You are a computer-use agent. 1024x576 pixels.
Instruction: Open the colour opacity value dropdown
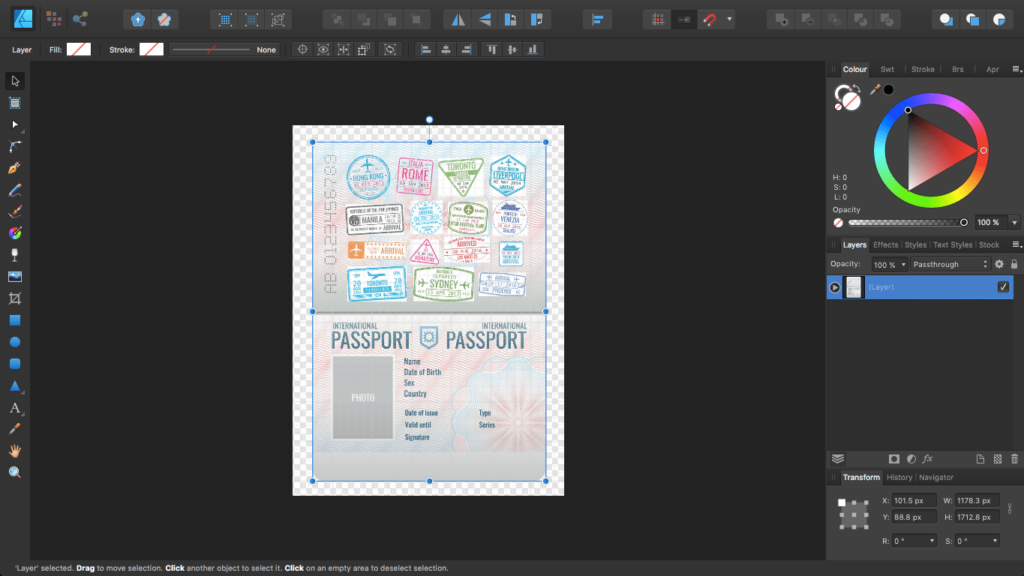tap(1014, 223)
